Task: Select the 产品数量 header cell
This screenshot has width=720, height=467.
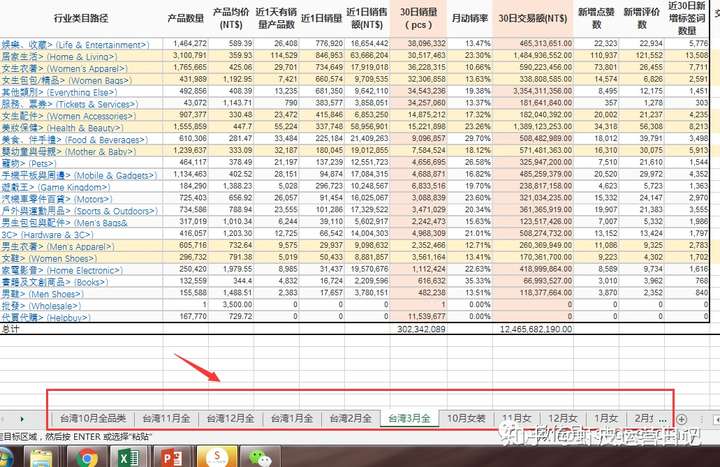Action: (186, 18)
